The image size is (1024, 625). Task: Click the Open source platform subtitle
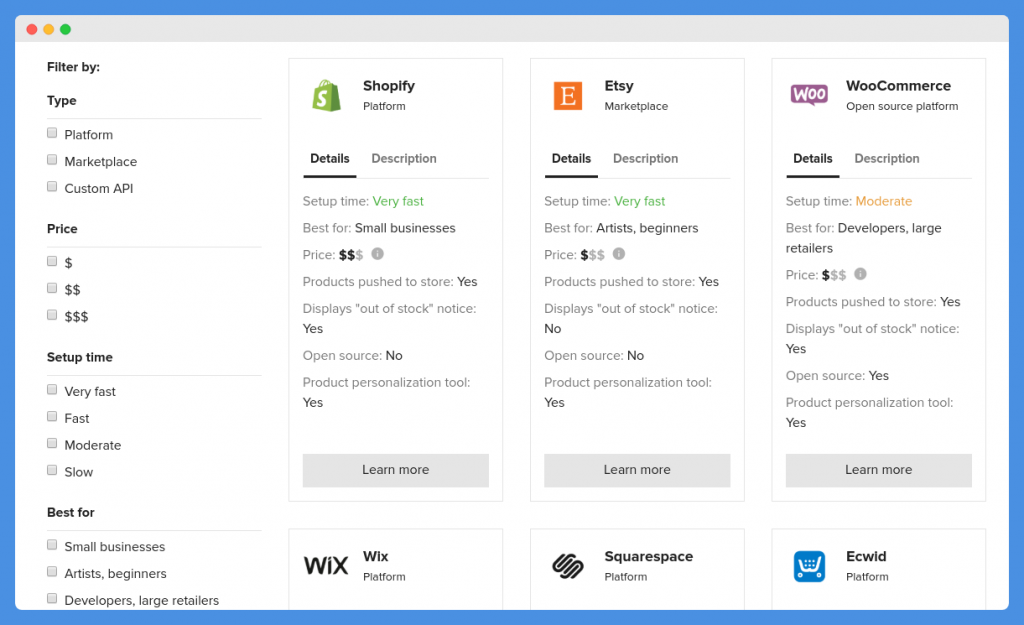pos(902,106)
